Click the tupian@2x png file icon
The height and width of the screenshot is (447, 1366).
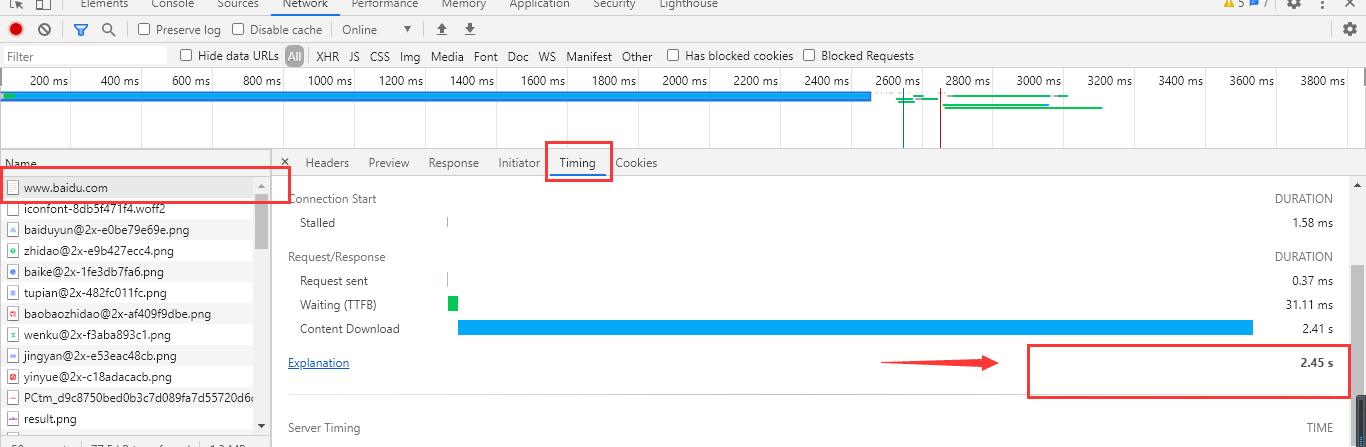pyautogui.click(x=13, y=293)
